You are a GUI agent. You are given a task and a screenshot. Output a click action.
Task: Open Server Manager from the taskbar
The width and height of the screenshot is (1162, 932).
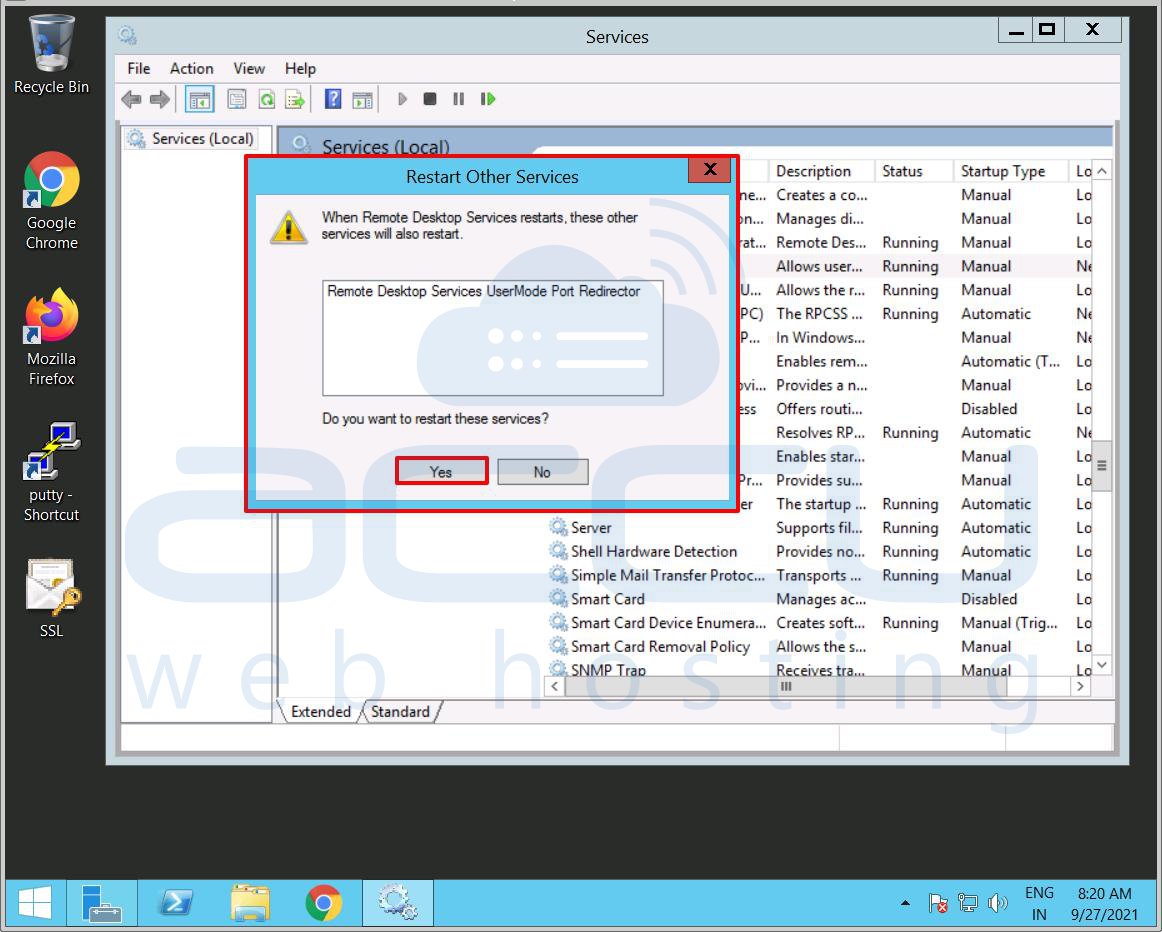(x=102, y=903)
